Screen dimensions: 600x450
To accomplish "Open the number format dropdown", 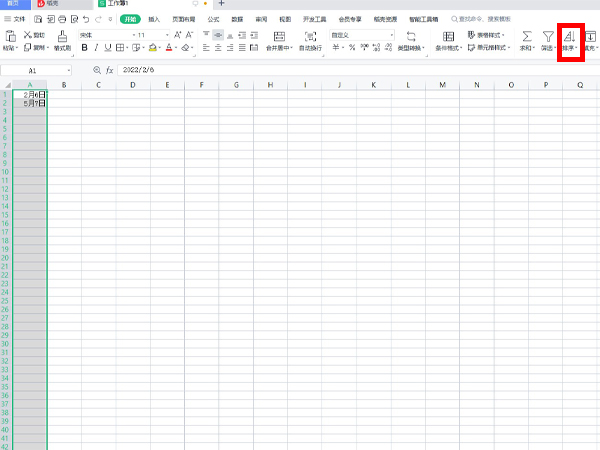I will 391,35.
